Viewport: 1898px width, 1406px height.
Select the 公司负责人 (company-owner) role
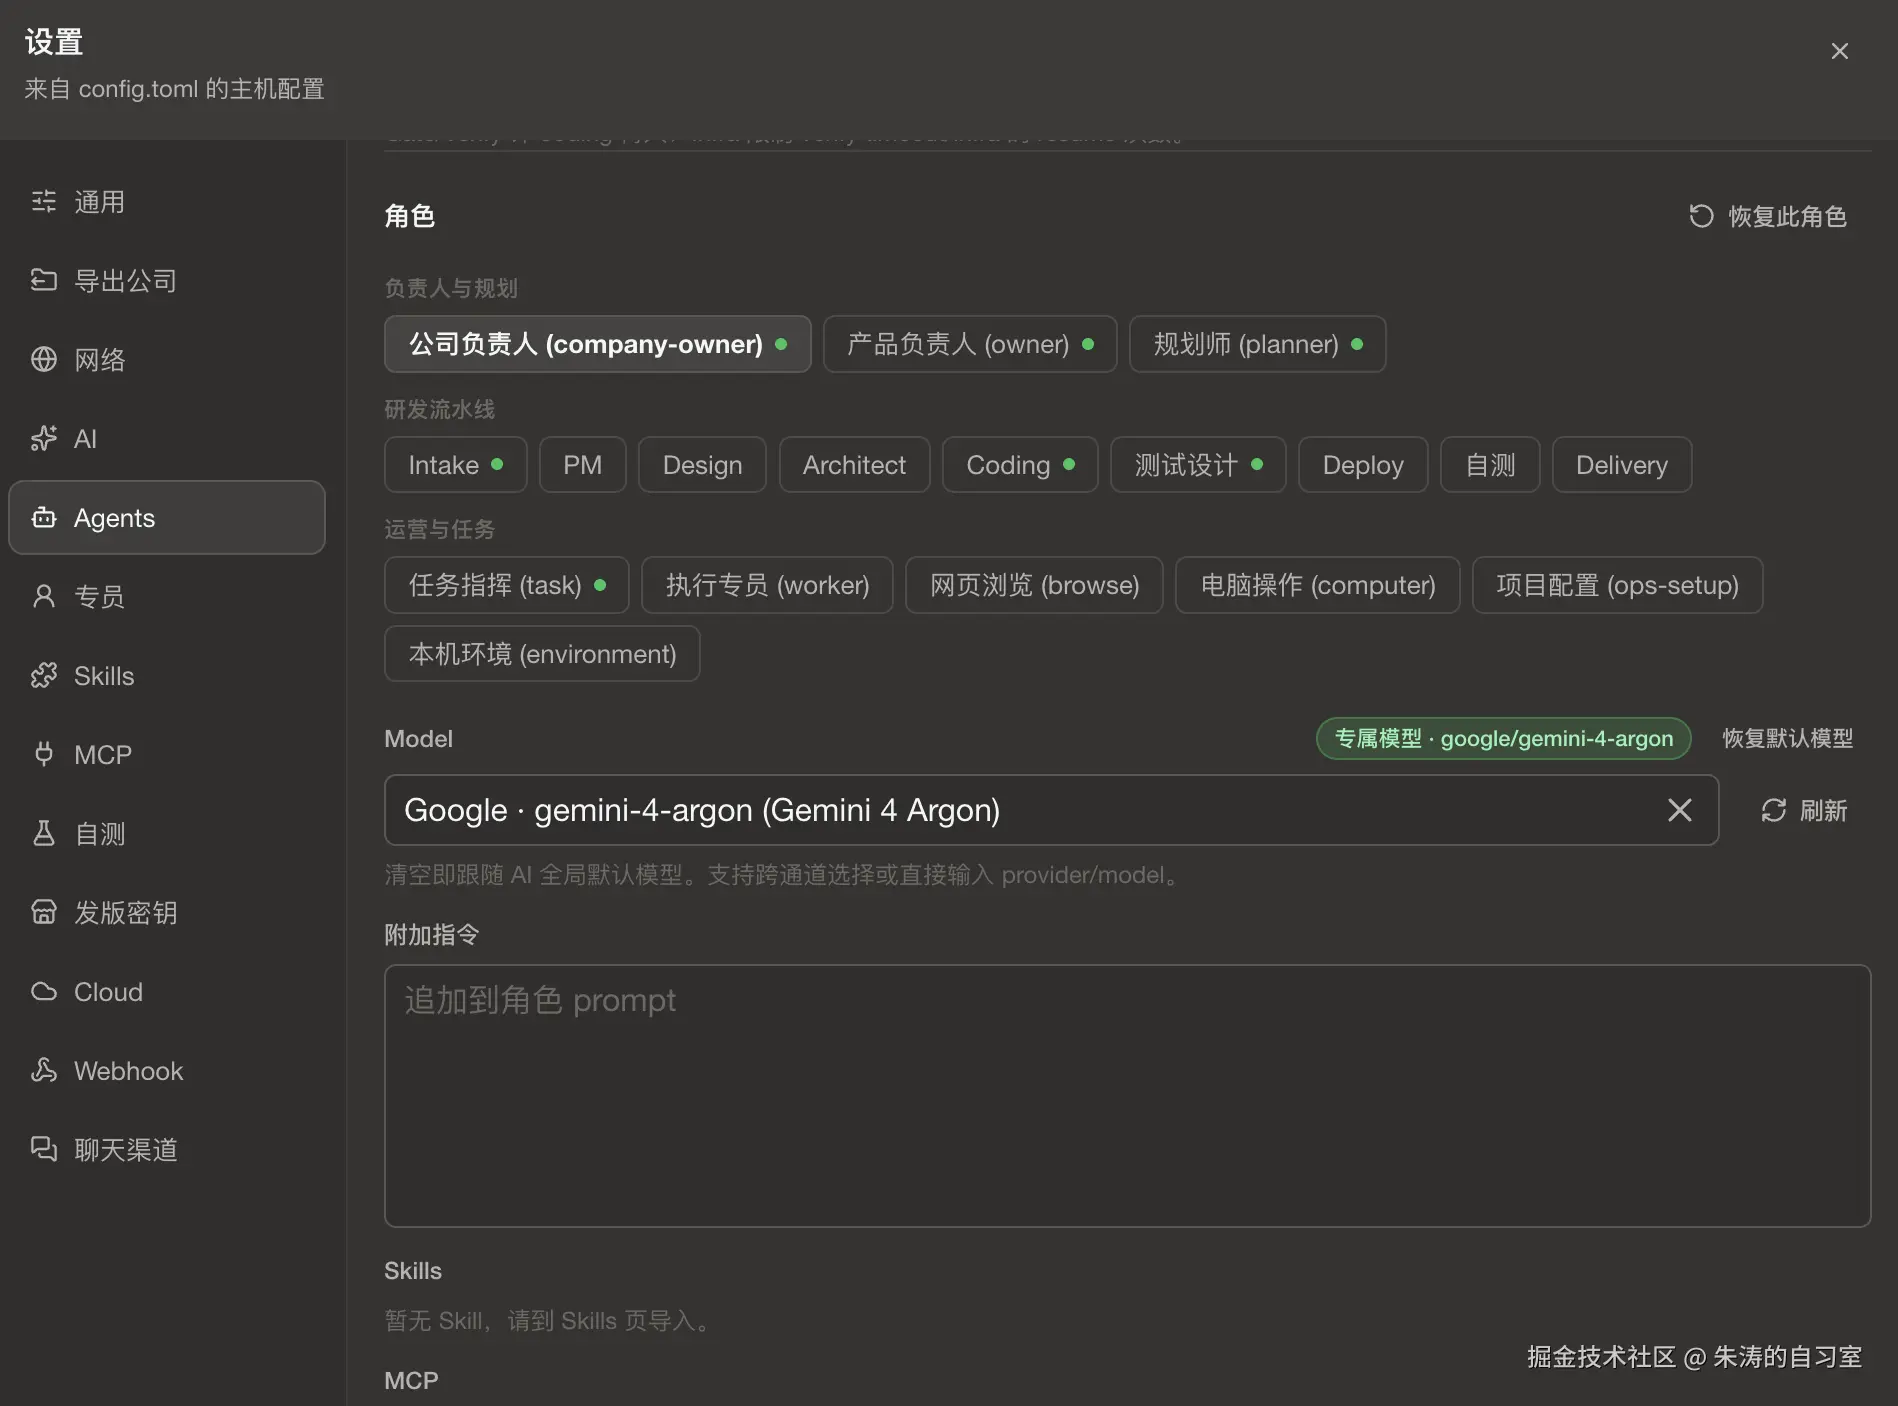point(598,344)
